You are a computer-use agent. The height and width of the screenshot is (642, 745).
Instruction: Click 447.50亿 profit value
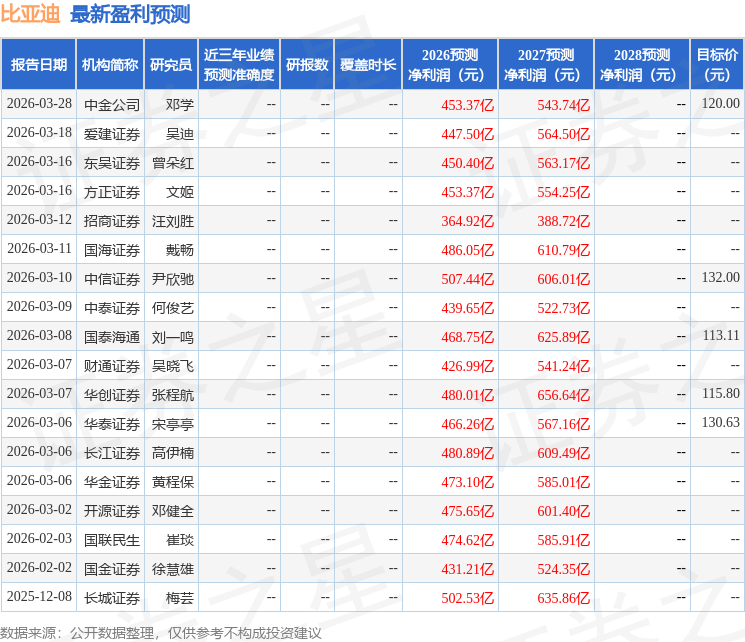[468, 134]
